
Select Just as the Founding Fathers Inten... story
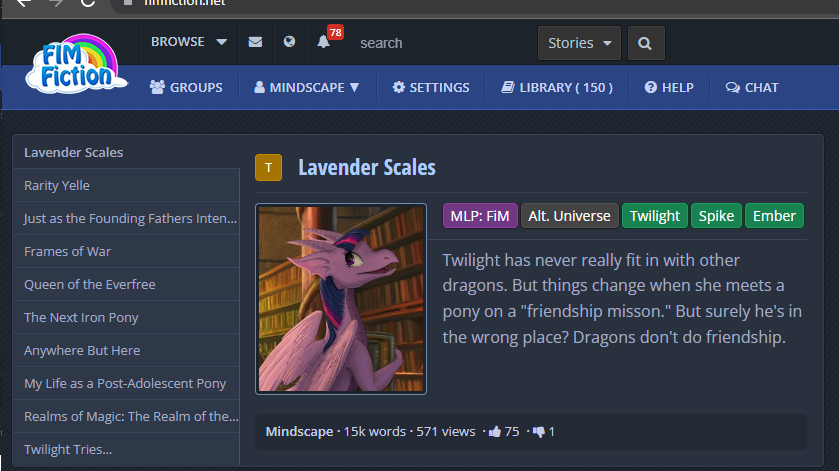127,218
